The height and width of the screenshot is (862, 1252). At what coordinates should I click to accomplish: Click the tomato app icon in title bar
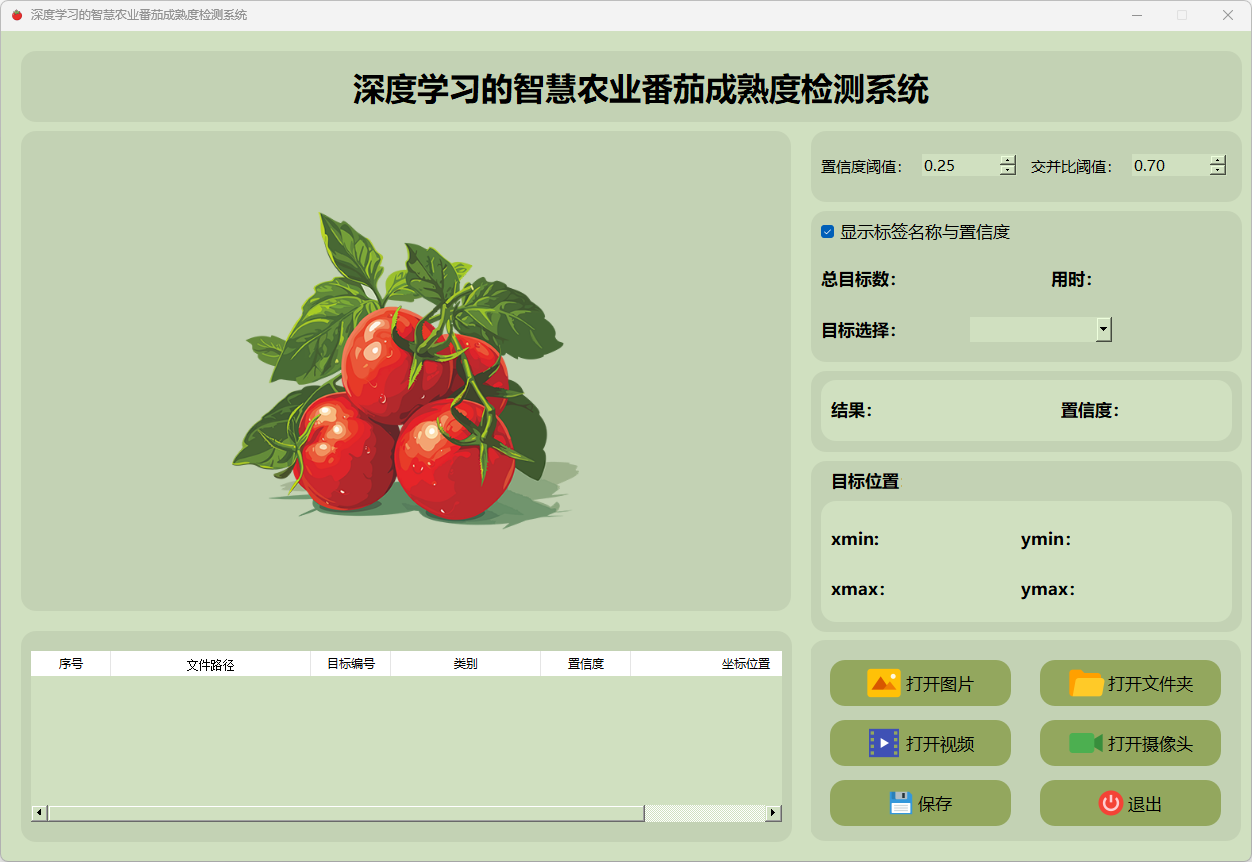16,15
